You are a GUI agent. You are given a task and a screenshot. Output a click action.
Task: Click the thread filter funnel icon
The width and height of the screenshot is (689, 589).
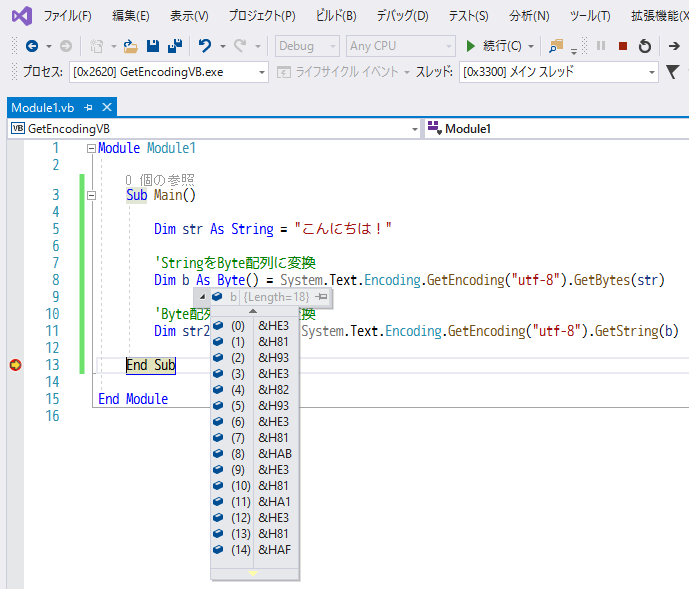point(673,72)
